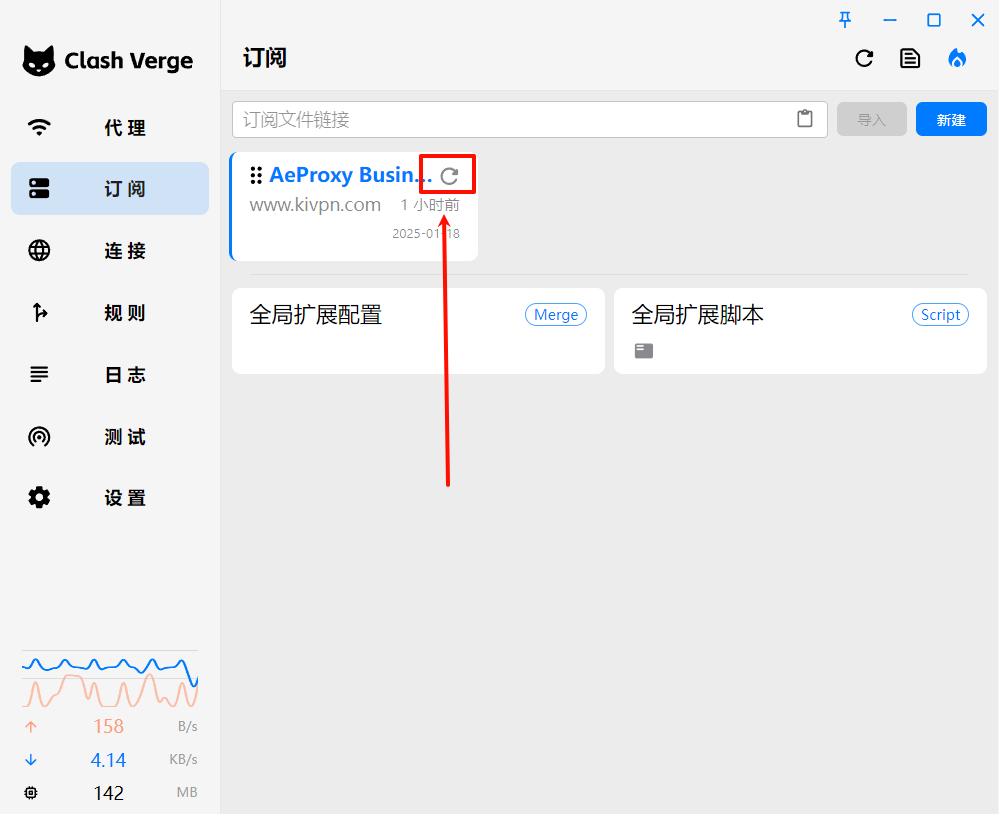
Task: Pin the window with the pushpin icon
Action: pyautogui.click(x=845, y=20)
